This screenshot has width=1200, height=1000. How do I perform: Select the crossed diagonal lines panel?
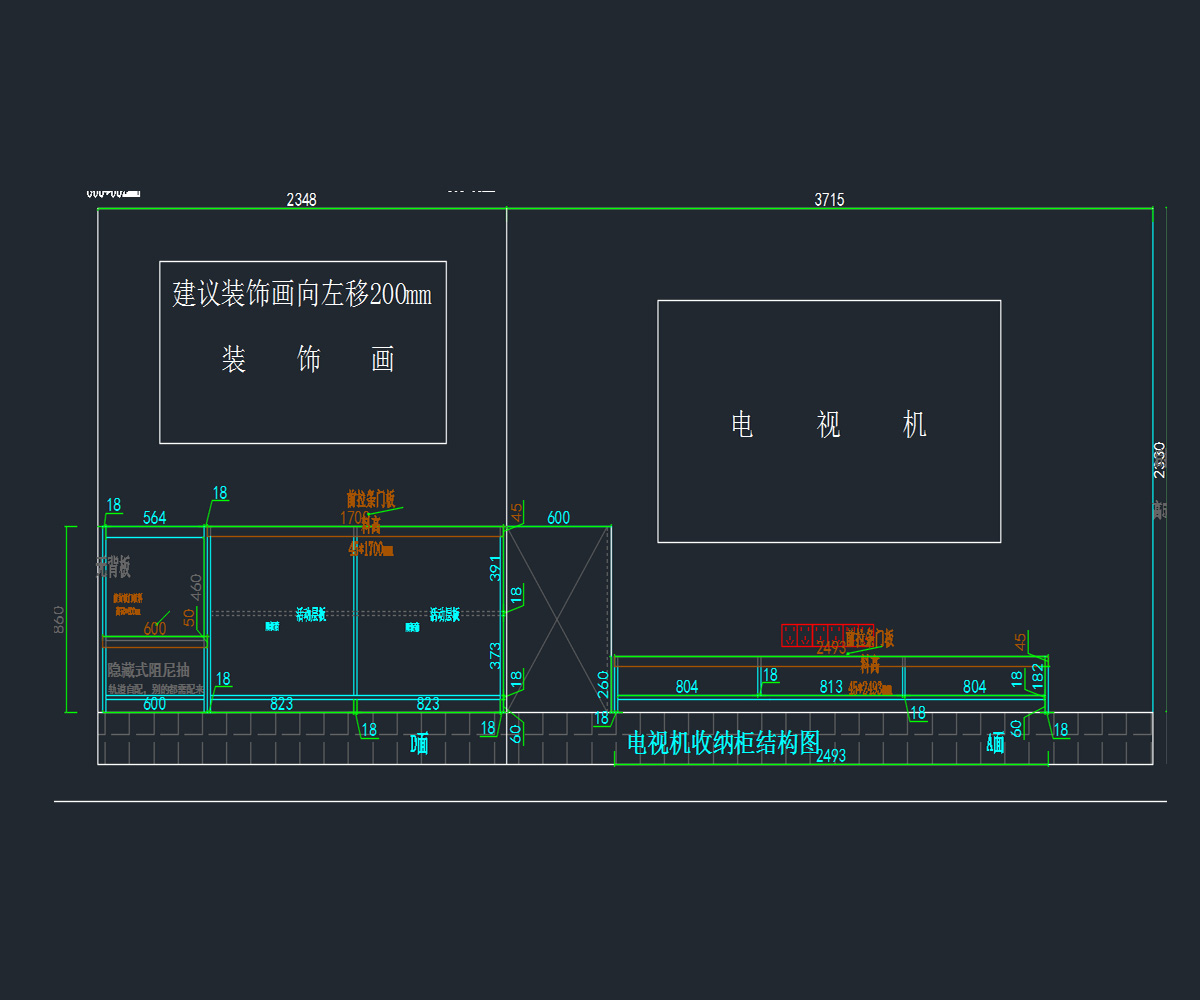pos(559,619)
